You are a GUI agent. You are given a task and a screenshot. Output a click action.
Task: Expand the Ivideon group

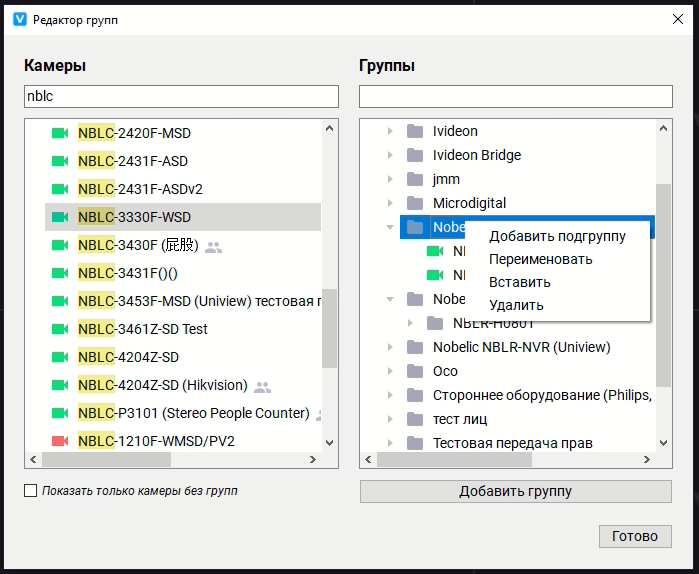(390, 131)
